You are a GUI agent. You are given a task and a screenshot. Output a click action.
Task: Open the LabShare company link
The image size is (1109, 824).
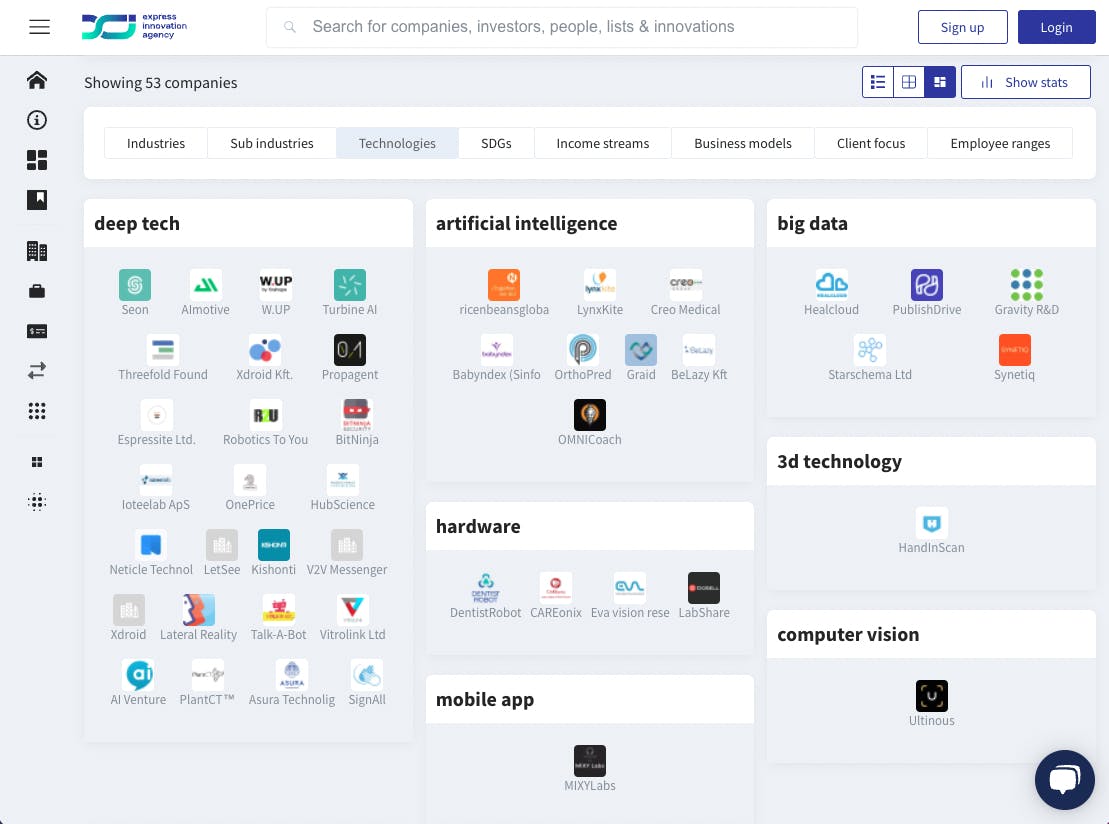pos(704,613)
